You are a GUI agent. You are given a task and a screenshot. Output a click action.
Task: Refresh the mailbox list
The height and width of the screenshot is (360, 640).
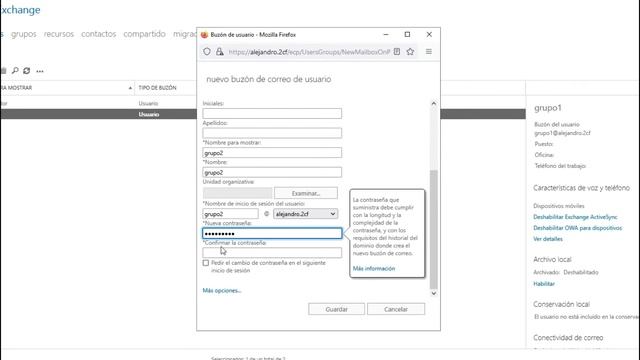point(27,71)
